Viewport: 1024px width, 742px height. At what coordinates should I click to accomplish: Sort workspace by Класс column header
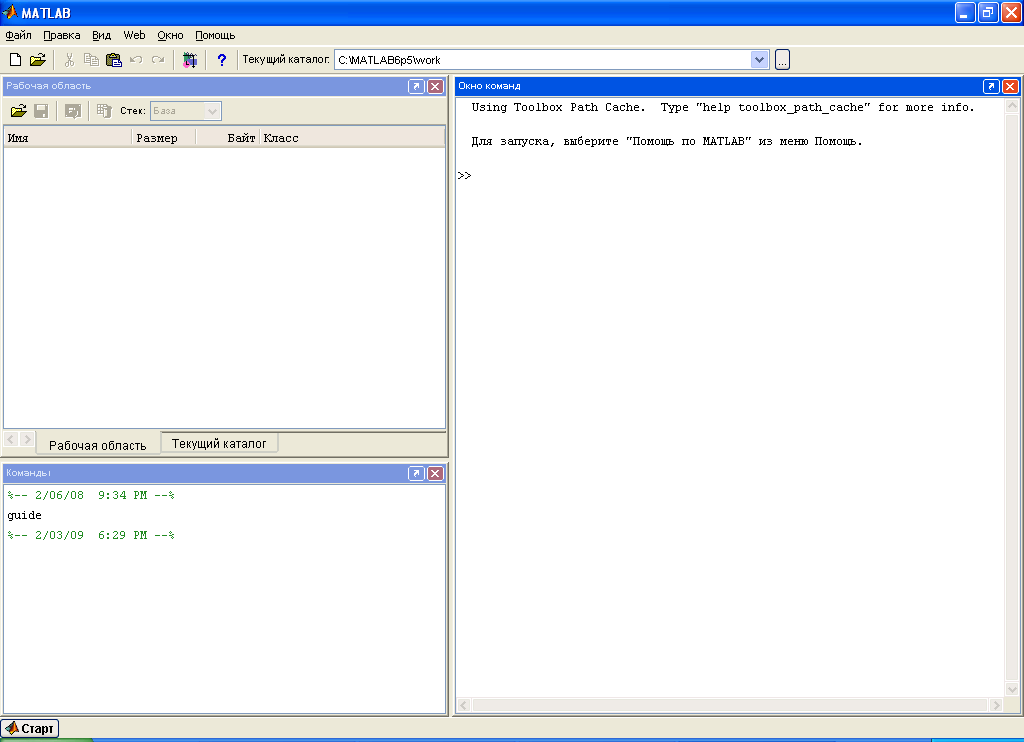tap(352, 138)
